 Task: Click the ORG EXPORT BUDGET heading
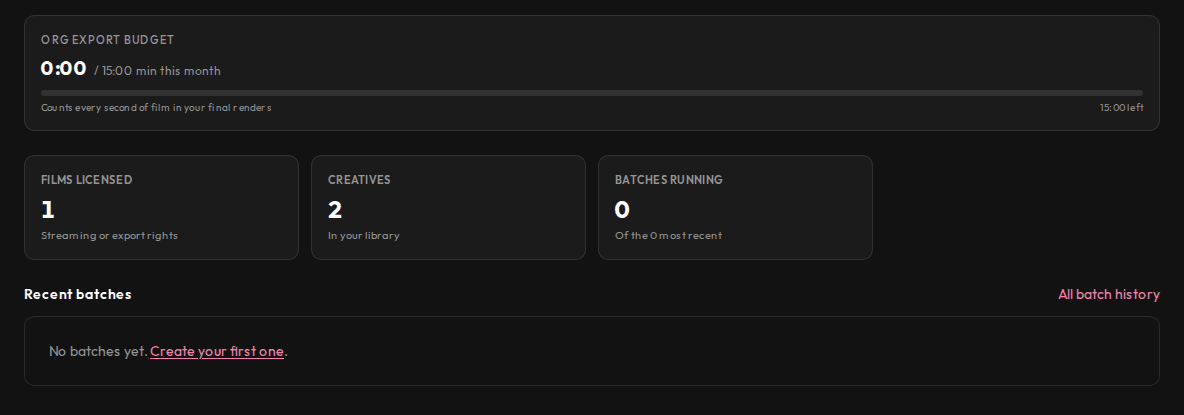[x=107, y=40]
